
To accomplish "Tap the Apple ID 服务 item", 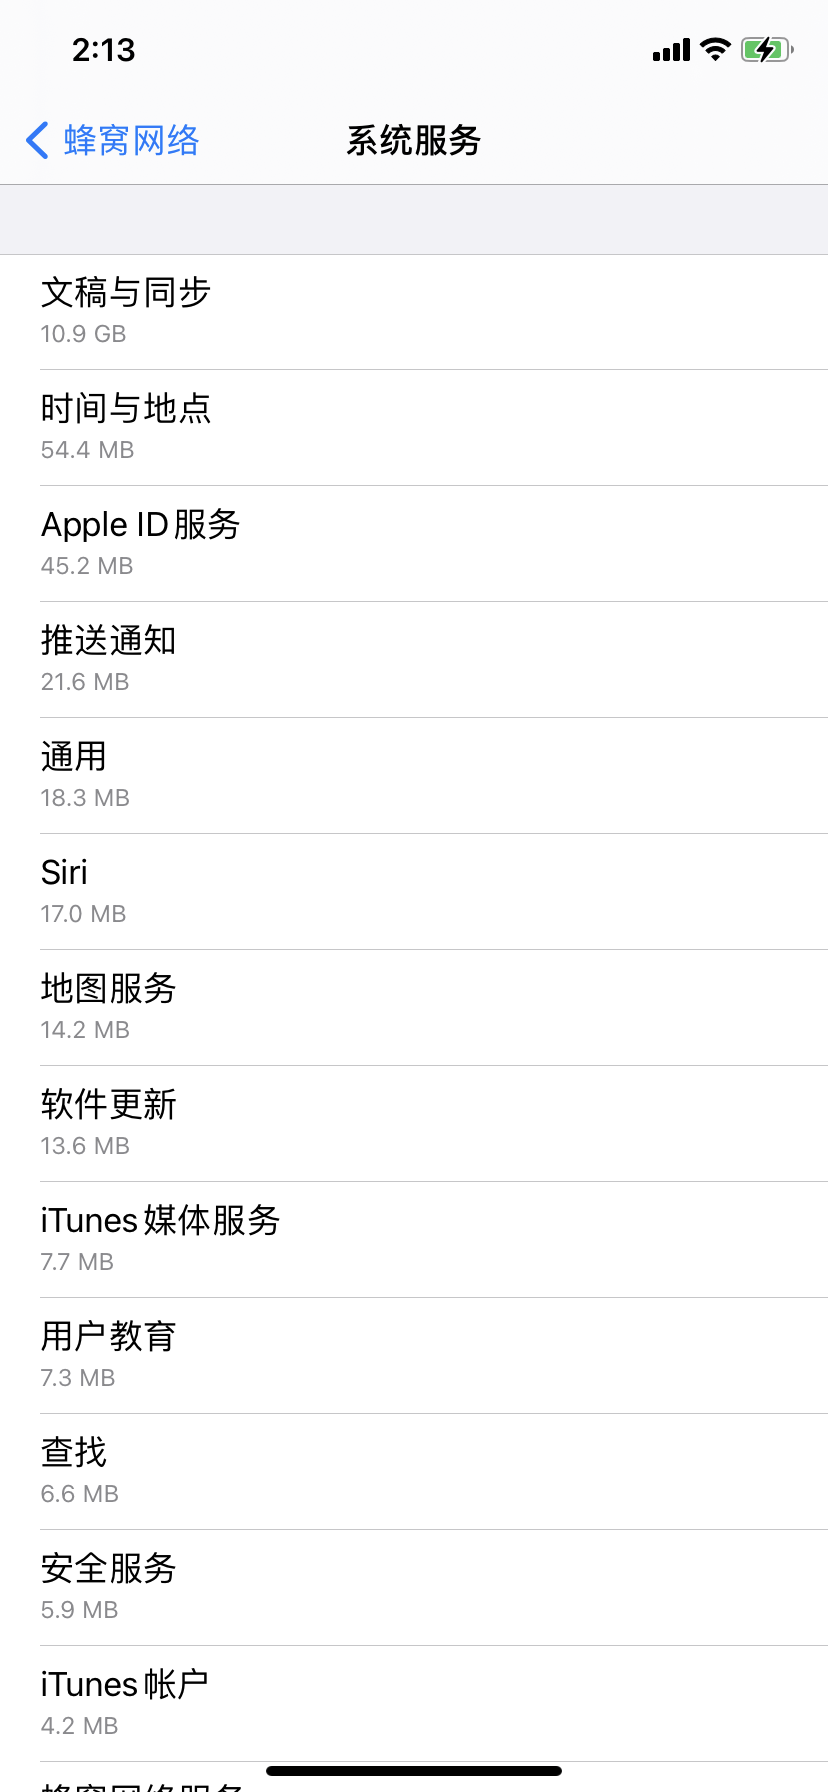I will click(x=414, y=544).
